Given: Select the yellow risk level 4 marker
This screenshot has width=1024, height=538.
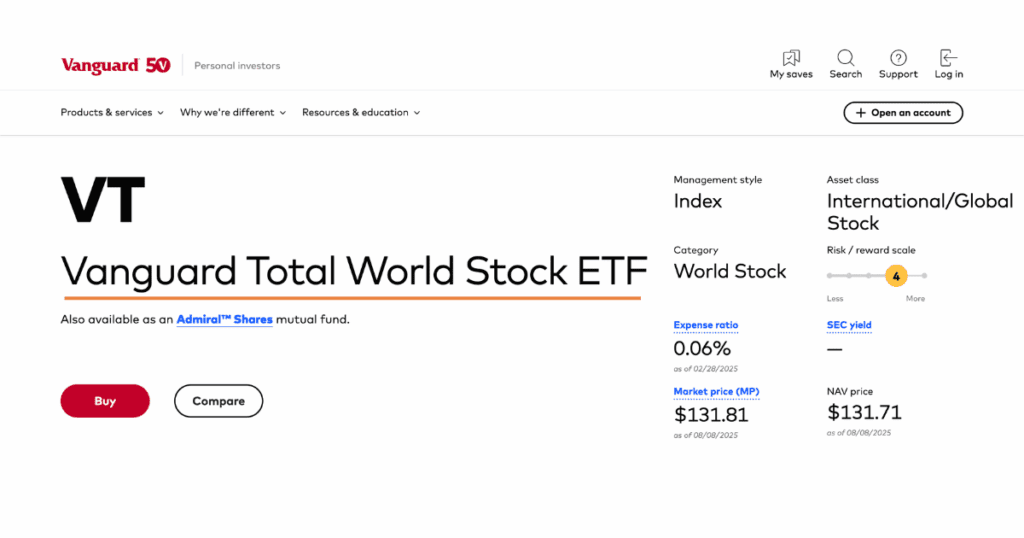Looking at the screenshot, I should [896, 276].
